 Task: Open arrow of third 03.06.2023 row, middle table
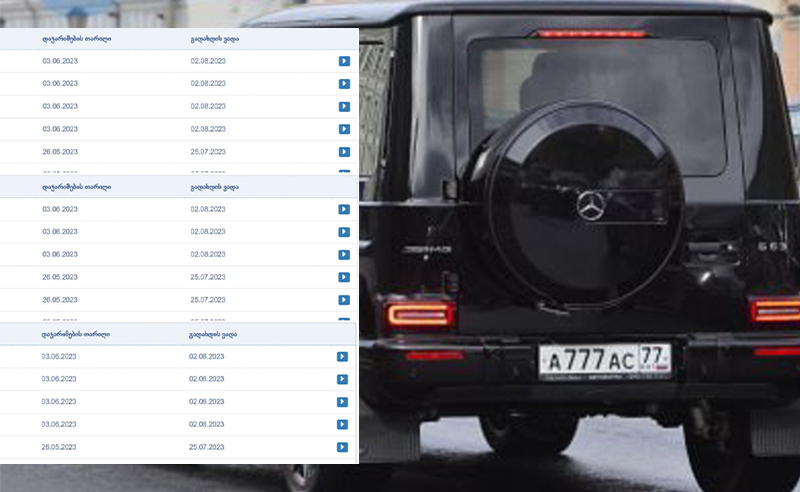(x=344, y=255)
